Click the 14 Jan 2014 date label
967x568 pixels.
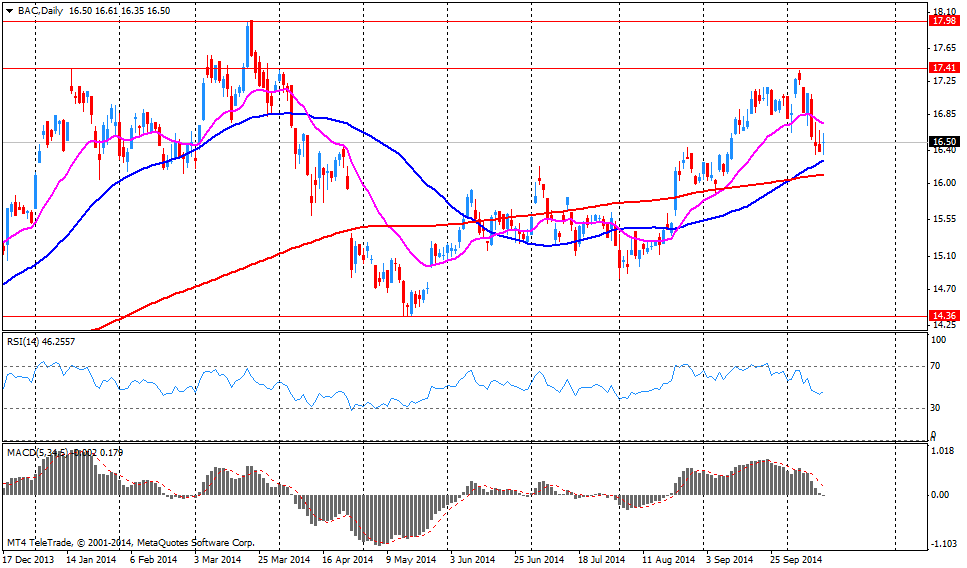[93, 560]
